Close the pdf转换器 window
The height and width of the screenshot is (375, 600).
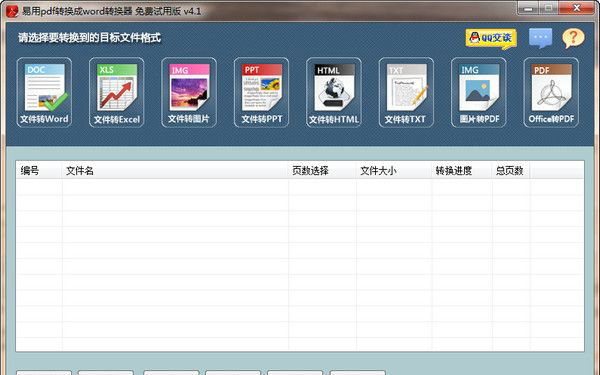click(x=576, y=8)
